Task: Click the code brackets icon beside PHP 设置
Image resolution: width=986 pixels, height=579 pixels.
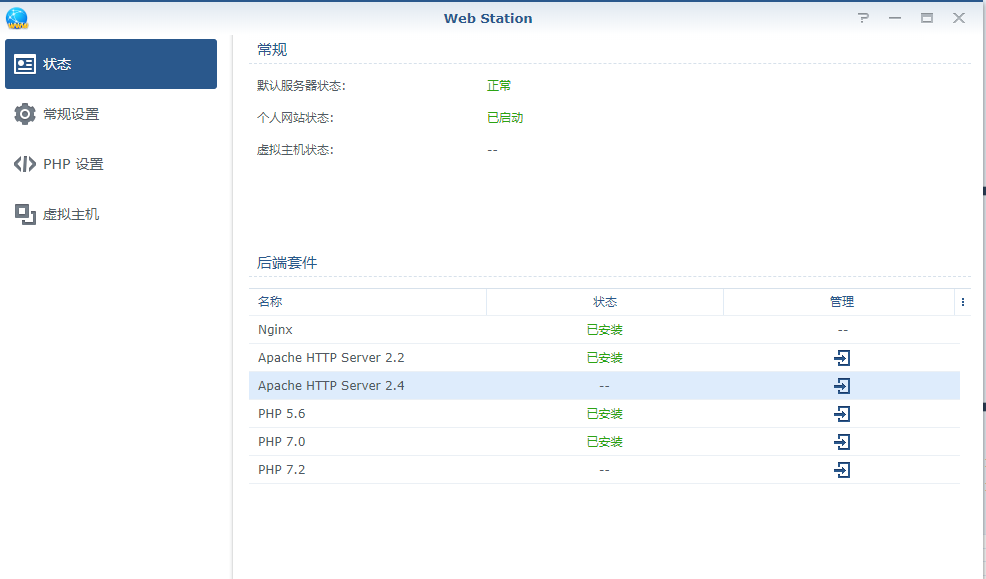Action: pos(25,164)
